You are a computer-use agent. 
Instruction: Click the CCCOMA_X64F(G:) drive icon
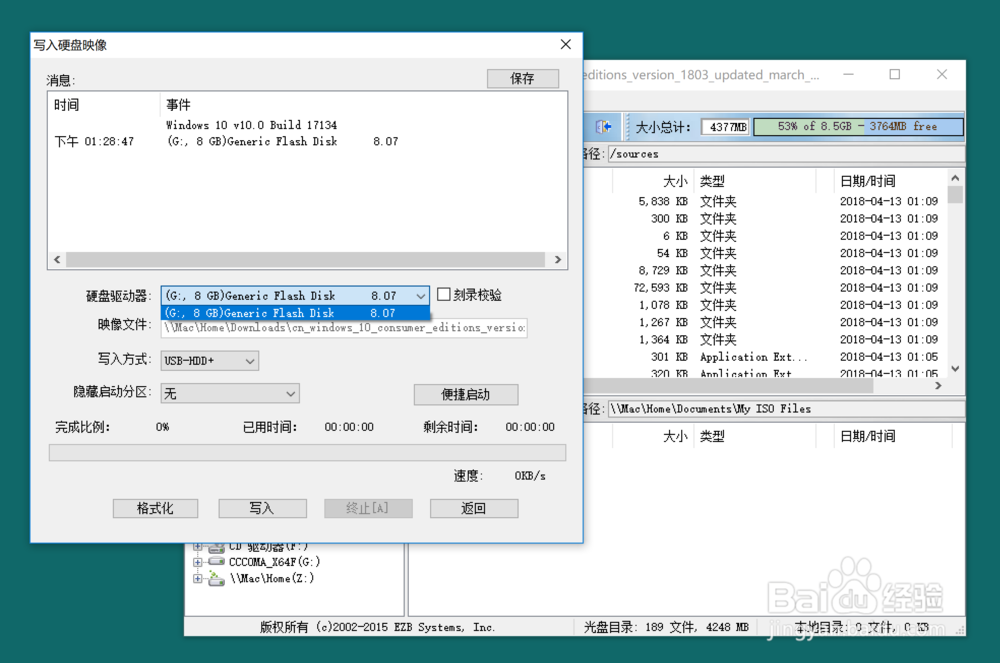pyautogui.click(x=217, y=562)
